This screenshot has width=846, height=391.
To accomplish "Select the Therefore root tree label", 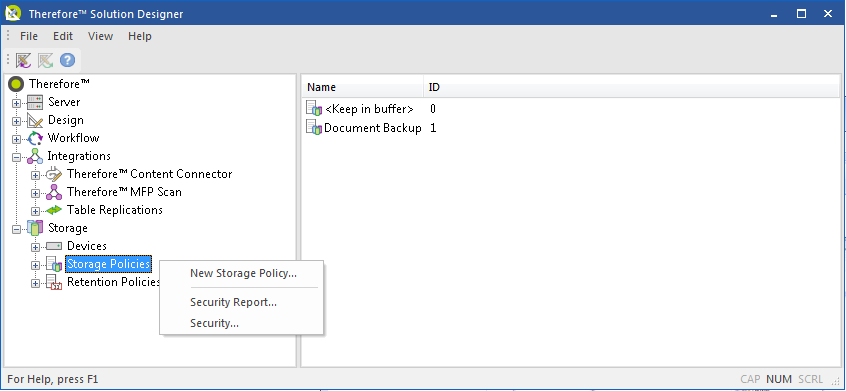I will (59, 84).
